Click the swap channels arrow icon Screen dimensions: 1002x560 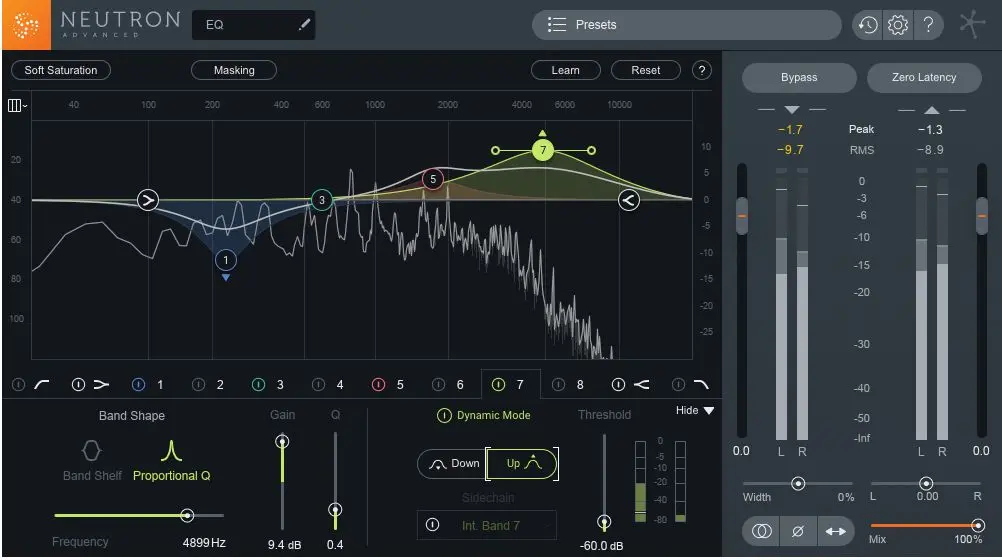coord(834,533)
